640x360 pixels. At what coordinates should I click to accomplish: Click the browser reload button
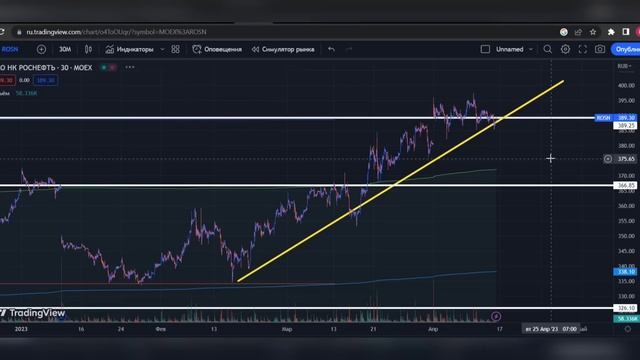(2, 32)
